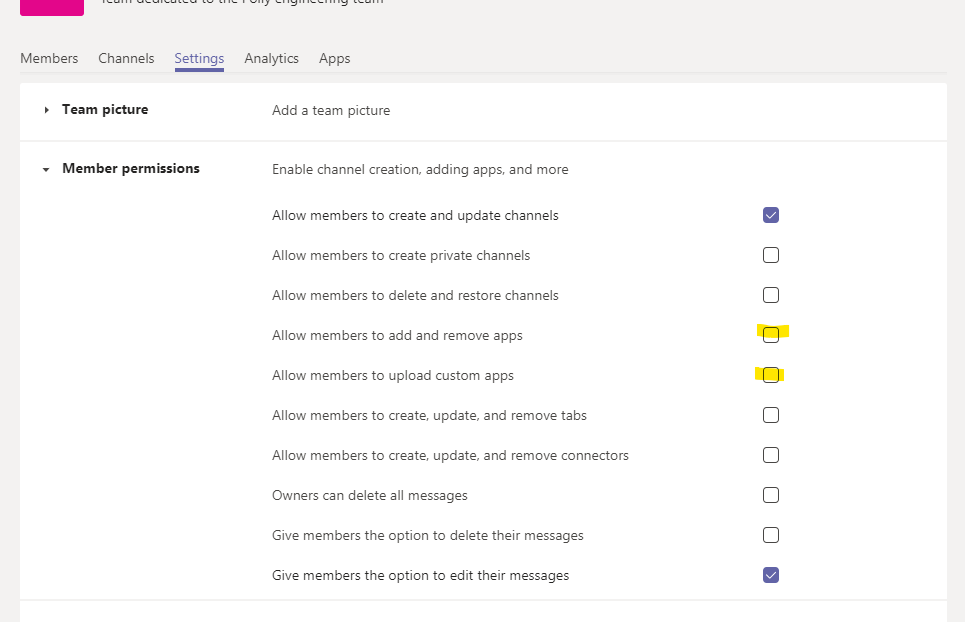Image resolution: width=965 pixels, height=622 pixels.
Task: Enable Allow members to add and remove apps
Action: pyautogui.click(x=770, y=335)
